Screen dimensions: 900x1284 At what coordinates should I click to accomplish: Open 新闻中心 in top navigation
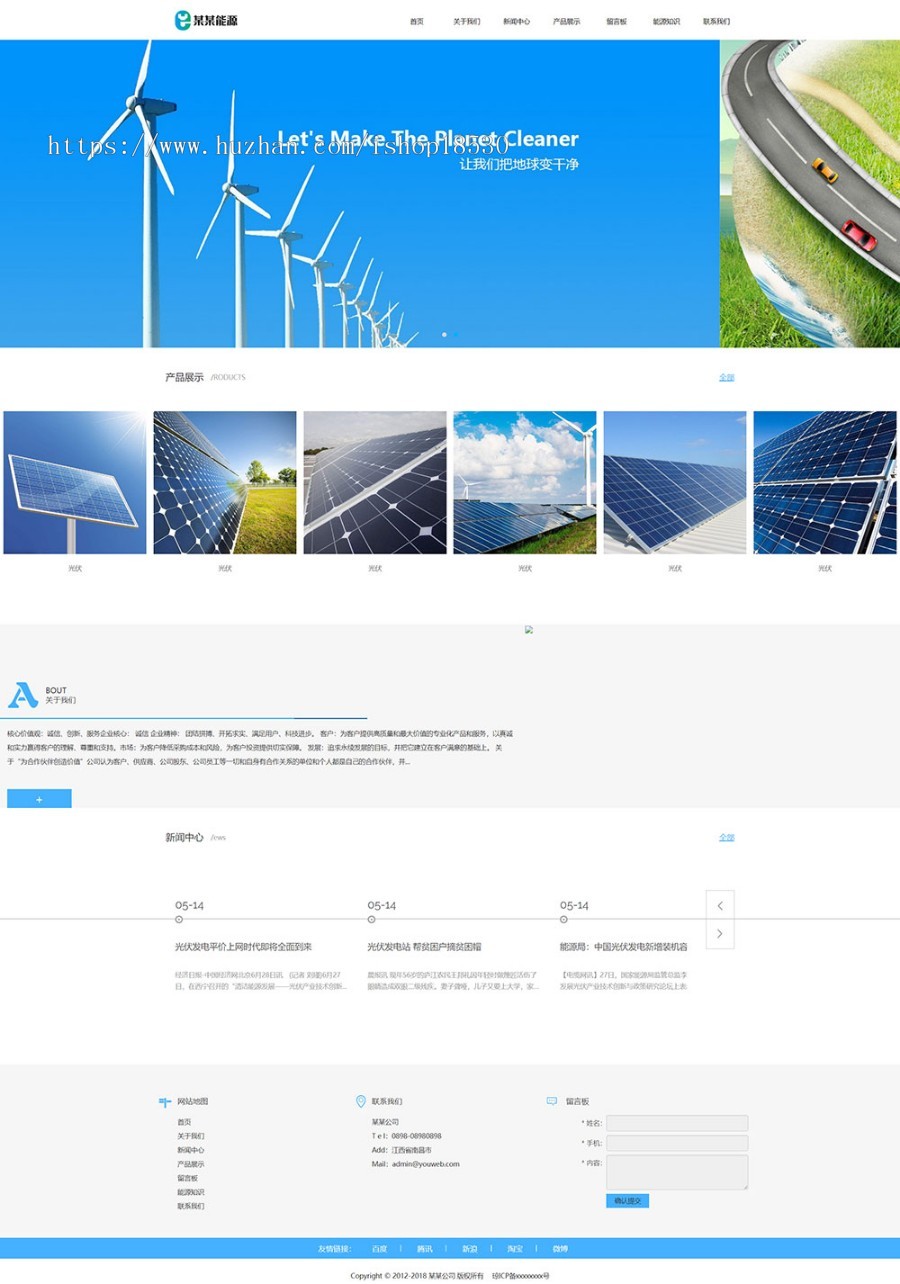click(x=516, y=21)
